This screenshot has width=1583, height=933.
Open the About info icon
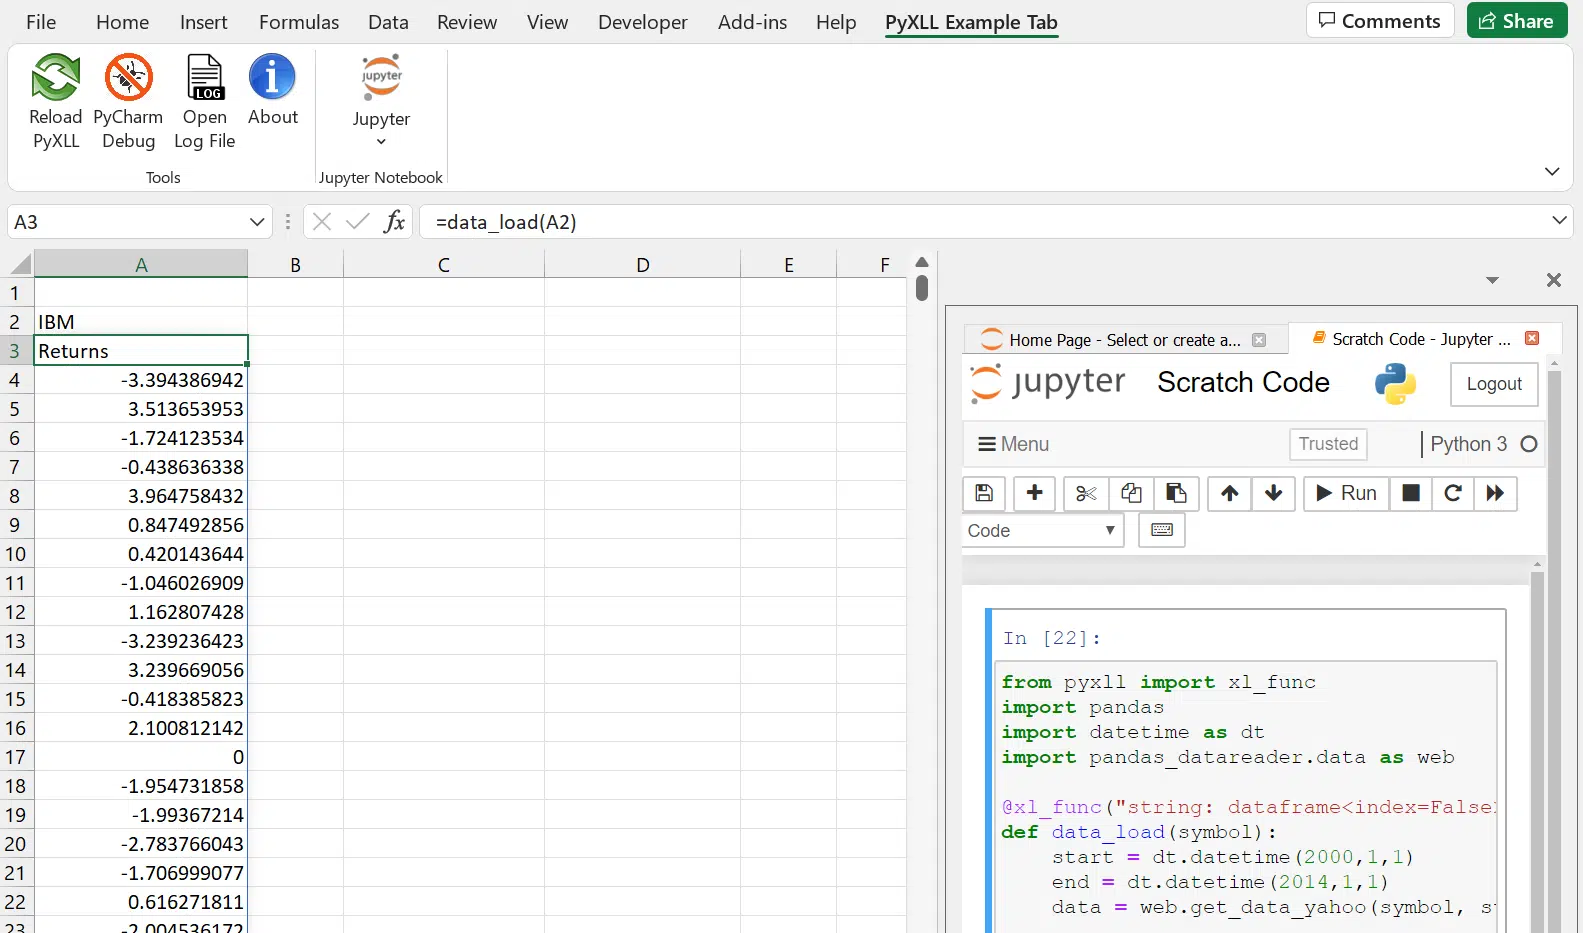272,78
